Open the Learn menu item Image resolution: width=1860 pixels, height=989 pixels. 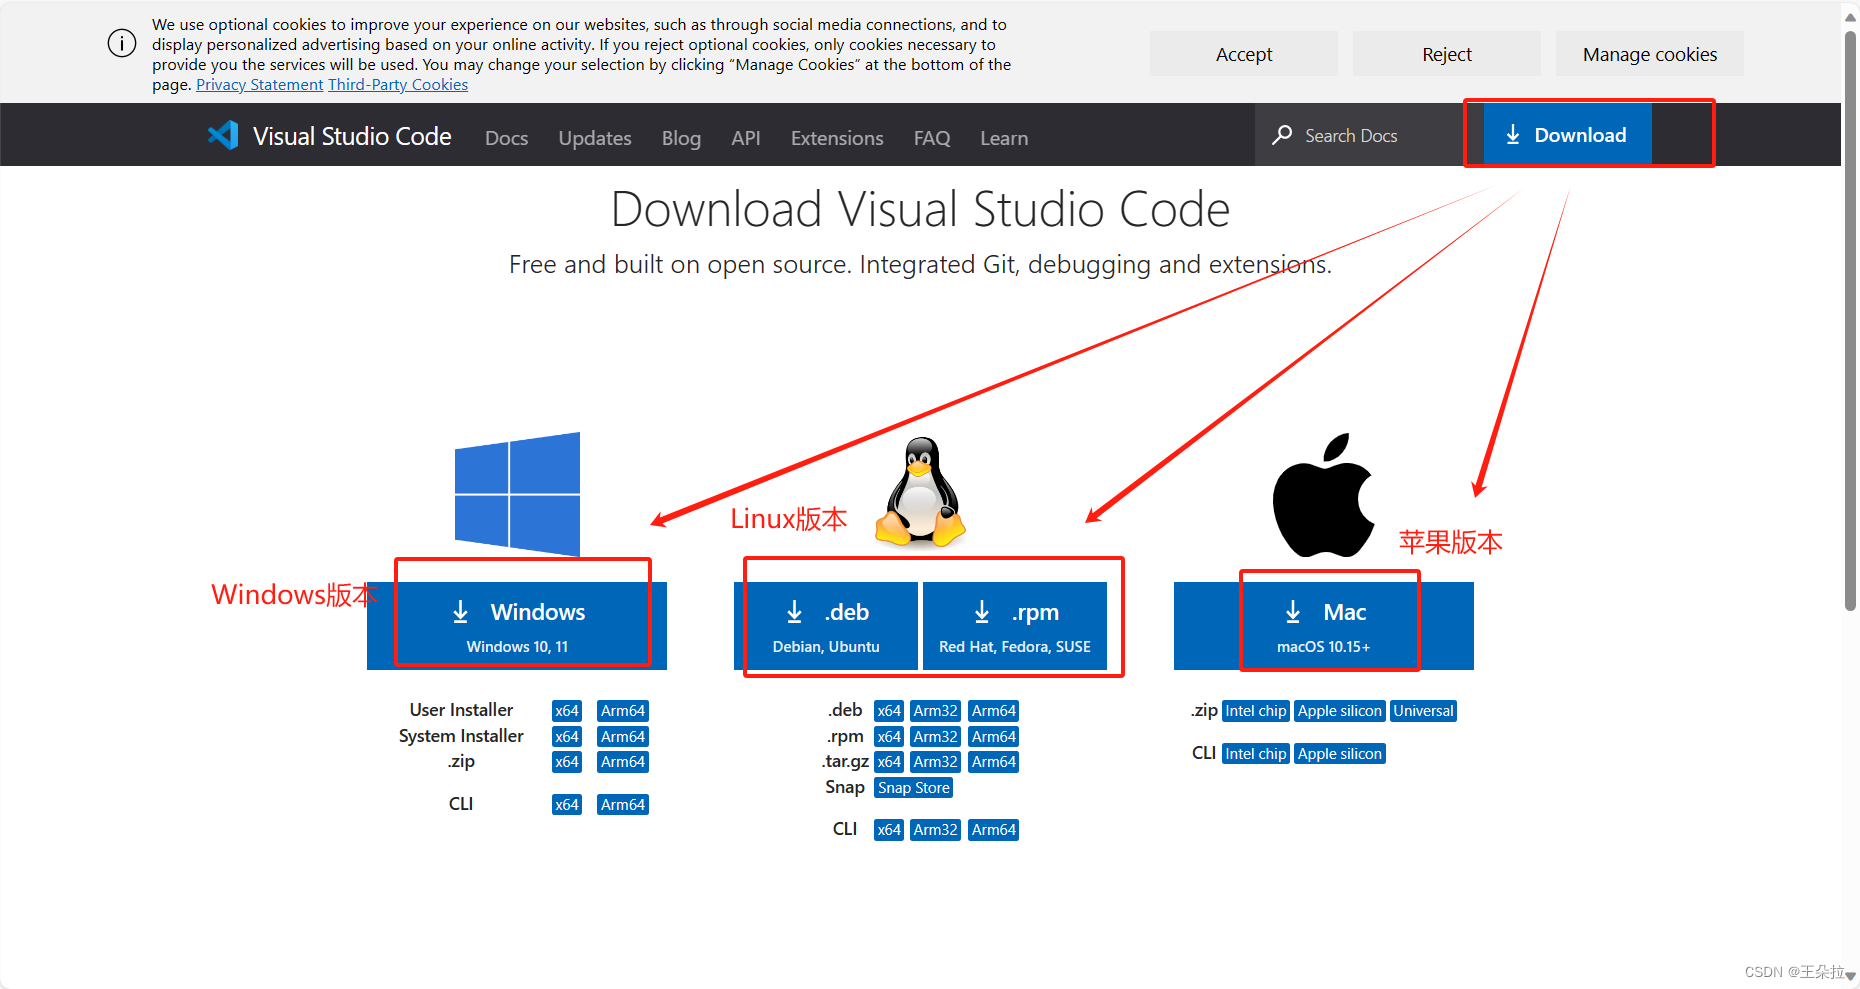click(x=1004, y=138)
